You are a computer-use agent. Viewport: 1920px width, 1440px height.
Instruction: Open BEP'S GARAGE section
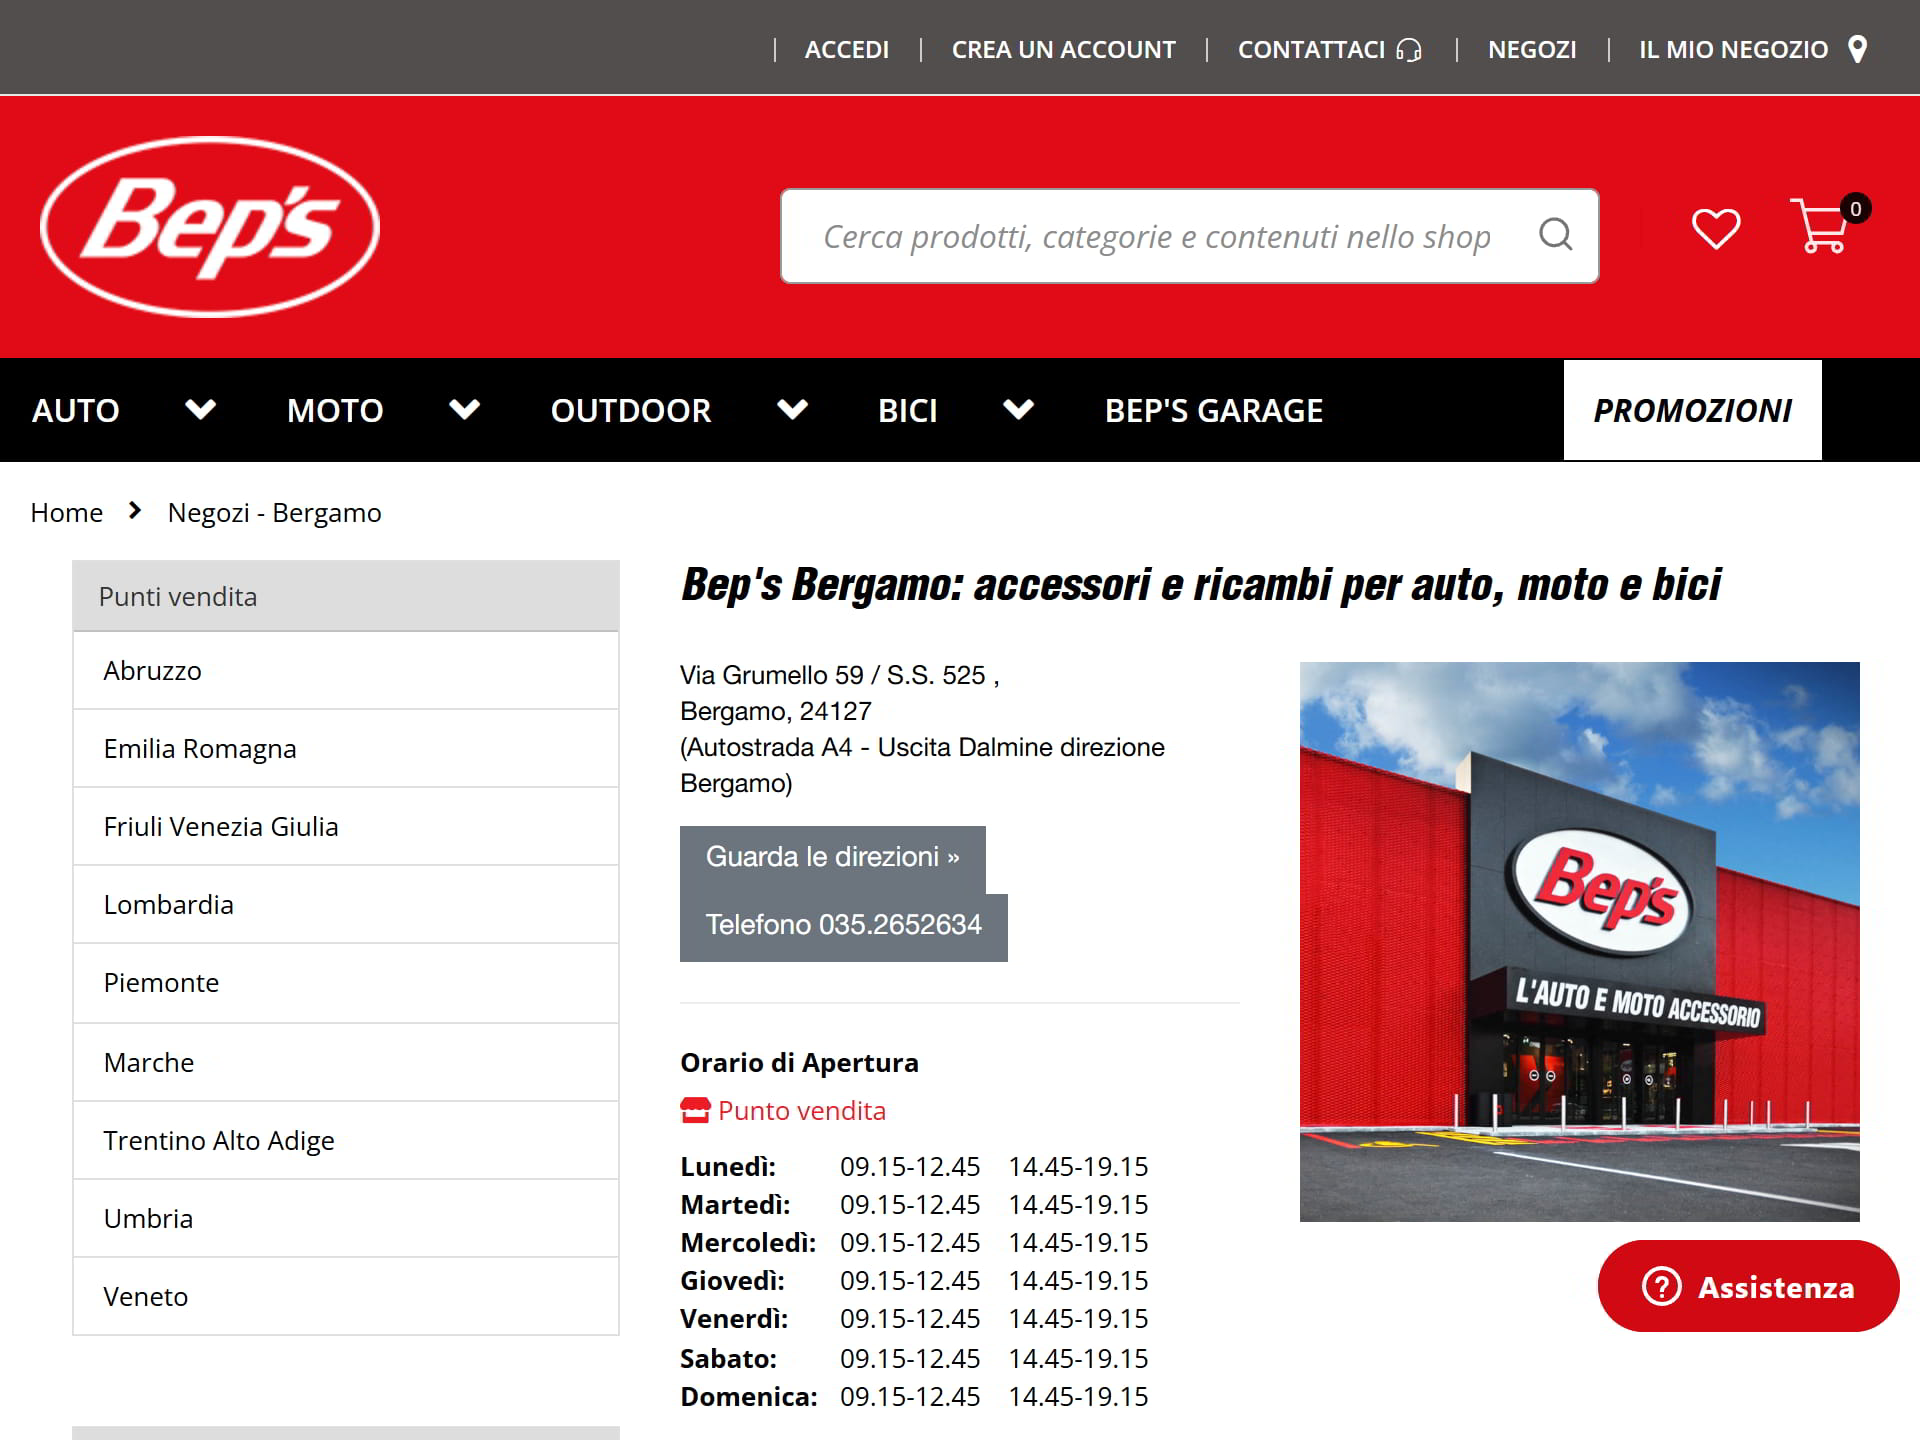(x=1214, y=410)
